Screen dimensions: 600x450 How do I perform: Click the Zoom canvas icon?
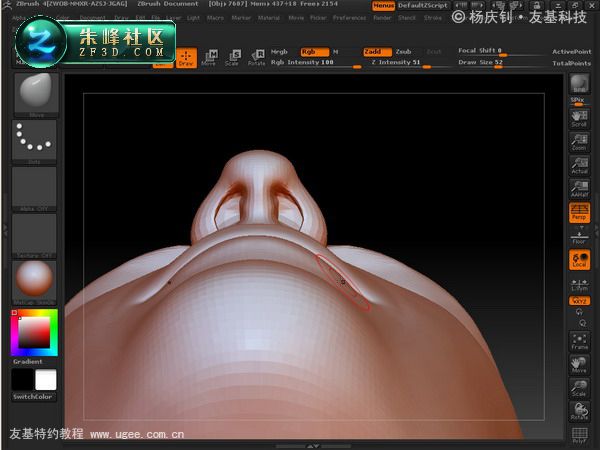579,142
